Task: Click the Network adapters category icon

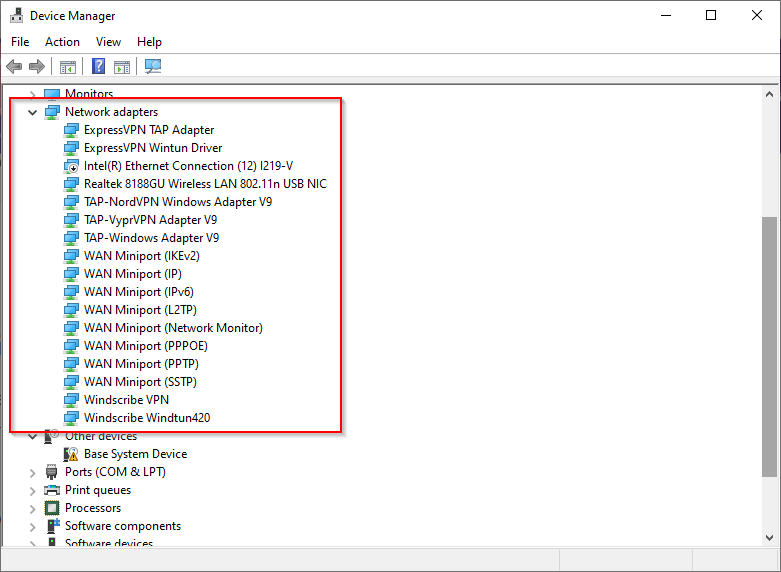Action: click(x=52, y=112)
